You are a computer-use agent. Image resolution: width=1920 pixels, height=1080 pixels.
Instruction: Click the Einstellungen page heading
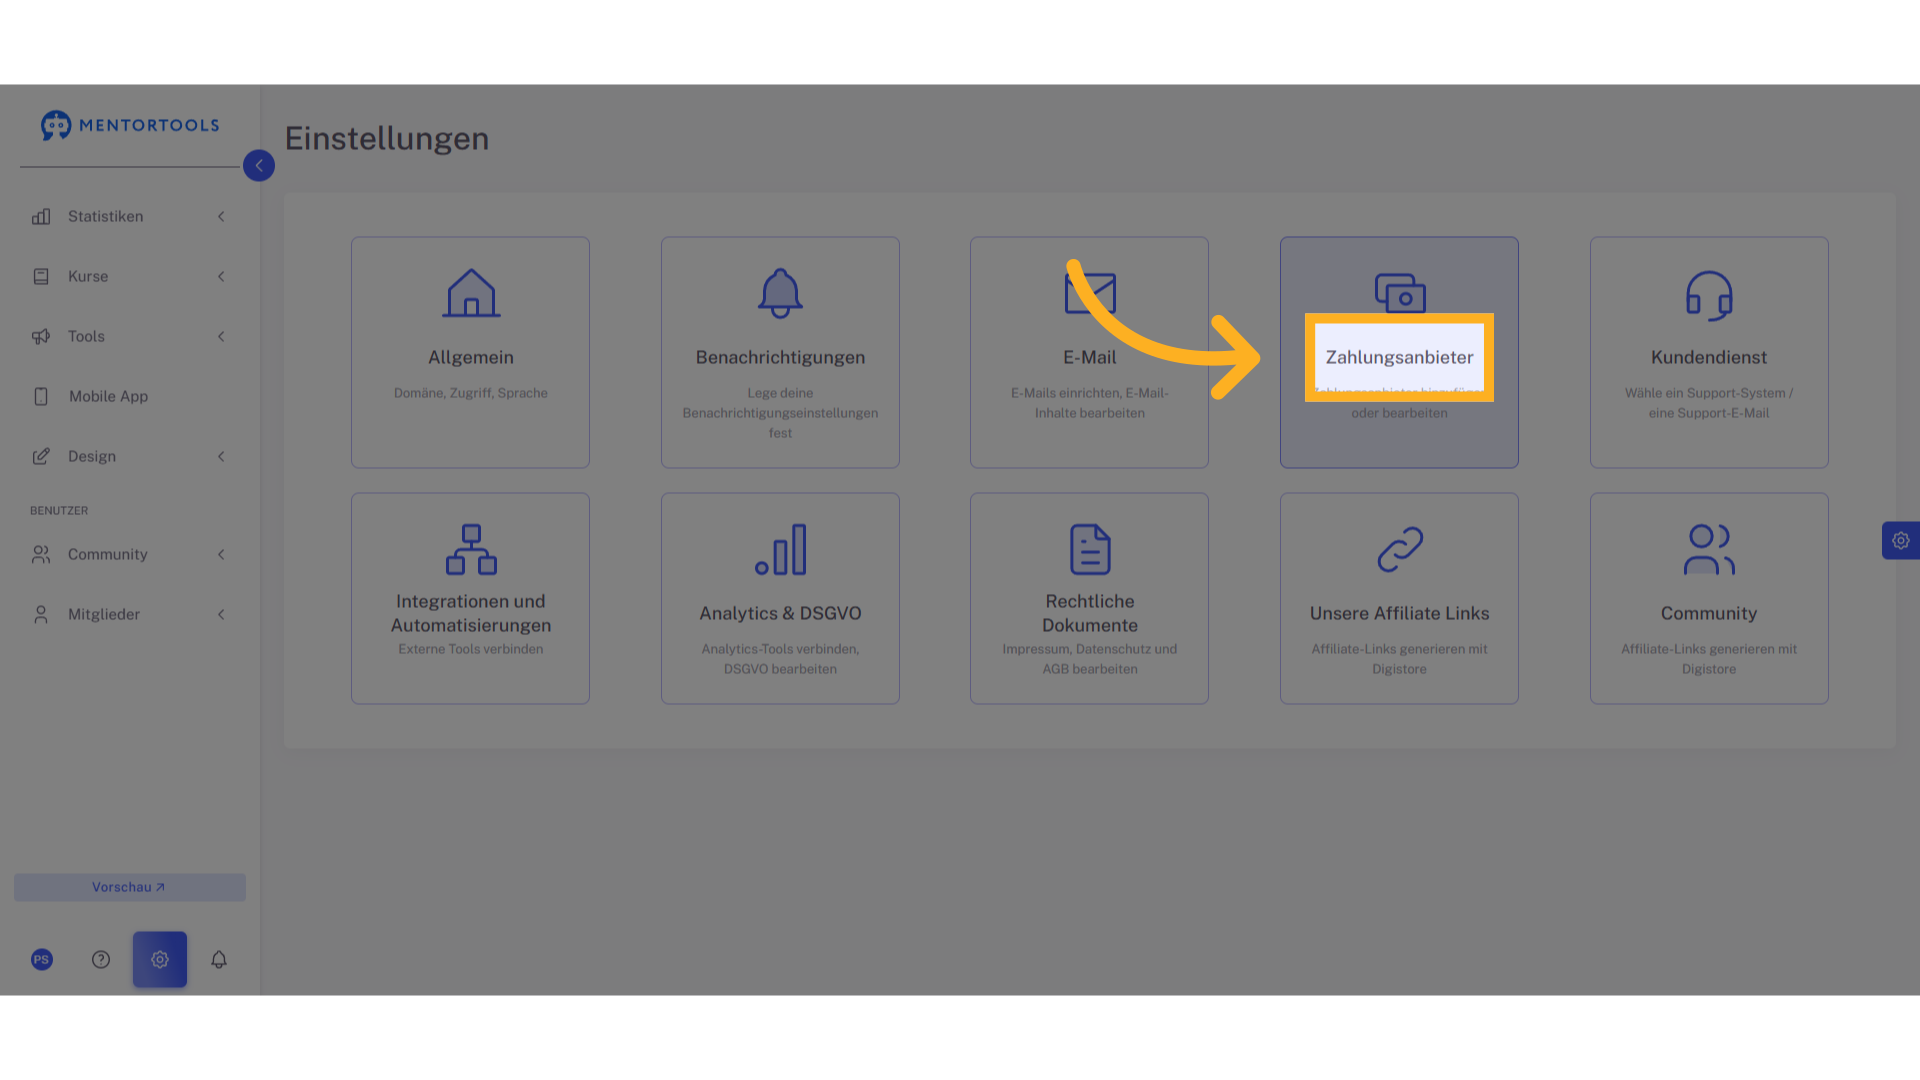click(x=387, y=139)
